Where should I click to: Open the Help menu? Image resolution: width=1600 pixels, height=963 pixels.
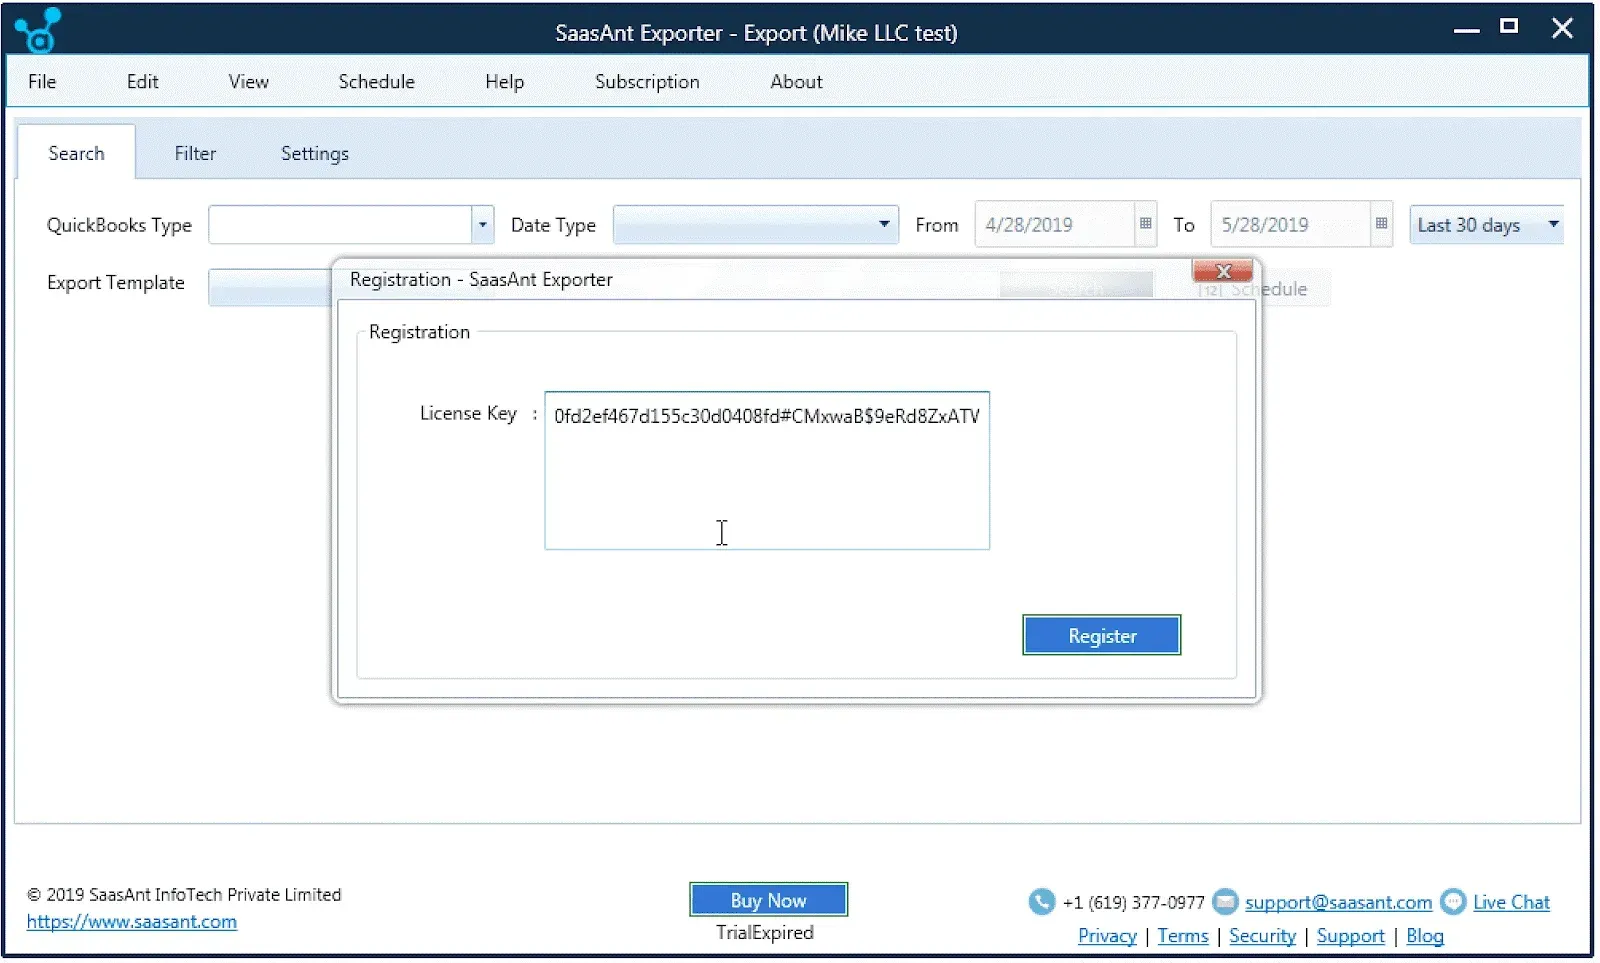tap(504, 82)
